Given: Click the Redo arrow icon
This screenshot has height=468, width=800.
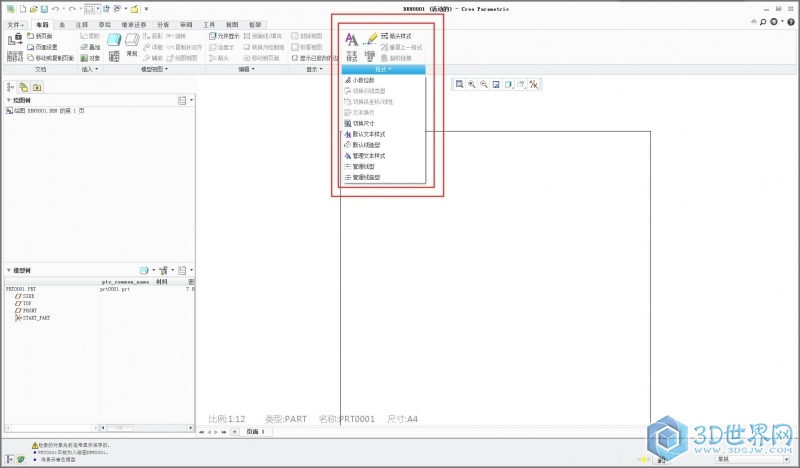Looking at the screenshot, I should click(72, 9).
